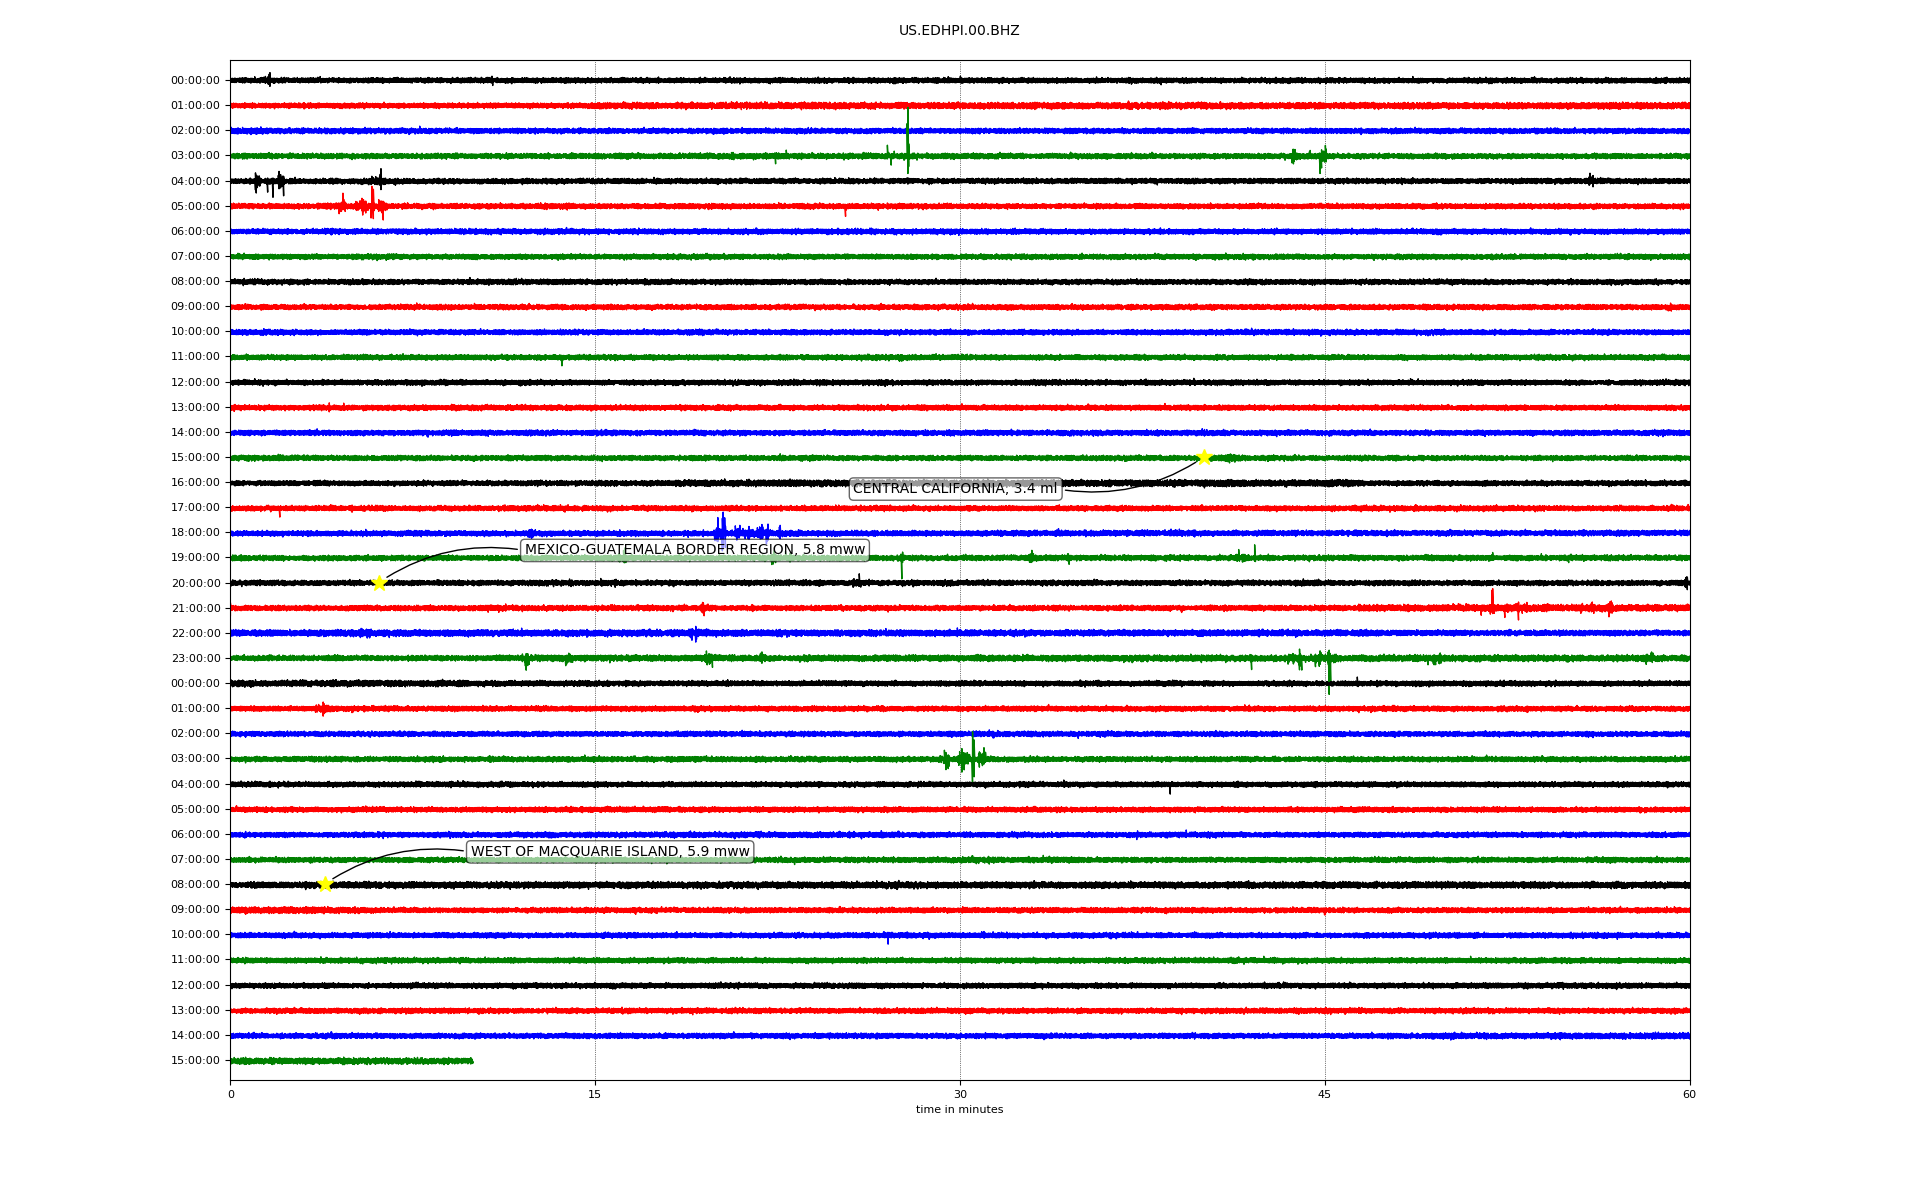Click the MEXICO-GUATEMALA BORDER REGION annotation label

click(694, 550)
